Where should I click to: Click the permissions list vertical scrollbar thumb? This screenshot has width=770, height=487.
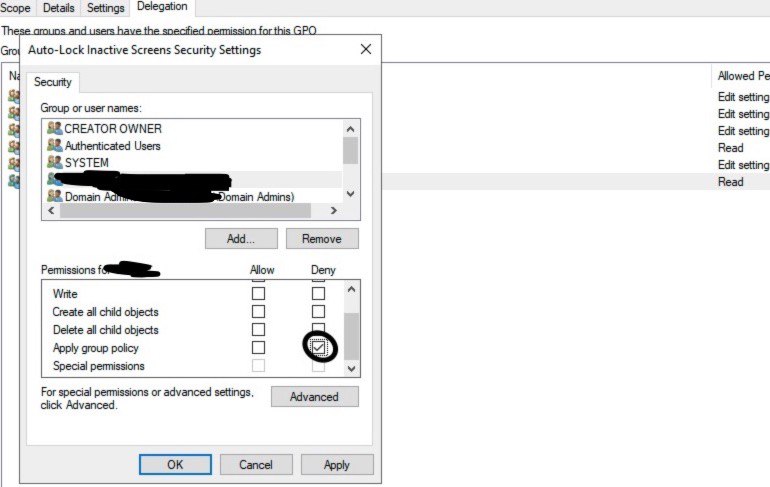tap(351, 336)
